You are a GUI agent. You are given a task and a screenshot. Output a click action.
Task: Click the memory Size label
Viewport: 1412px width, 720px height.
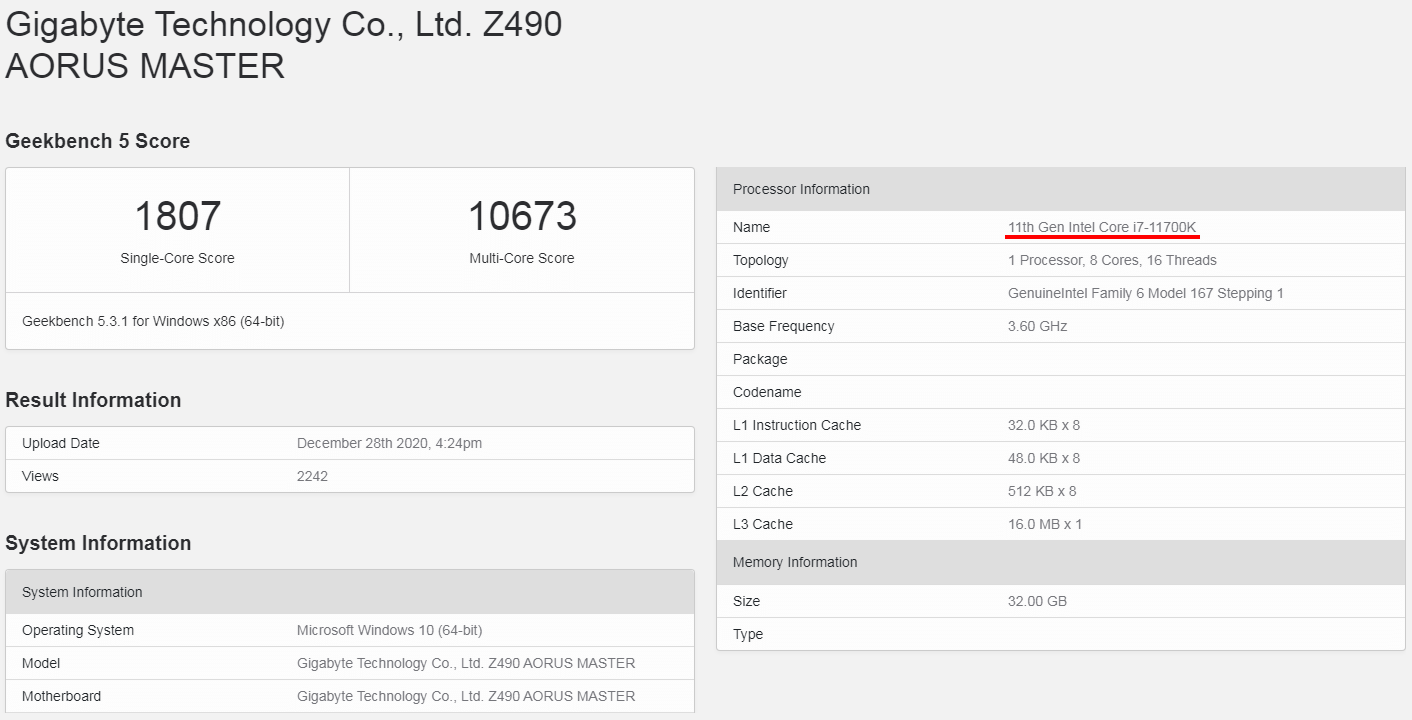746,601
